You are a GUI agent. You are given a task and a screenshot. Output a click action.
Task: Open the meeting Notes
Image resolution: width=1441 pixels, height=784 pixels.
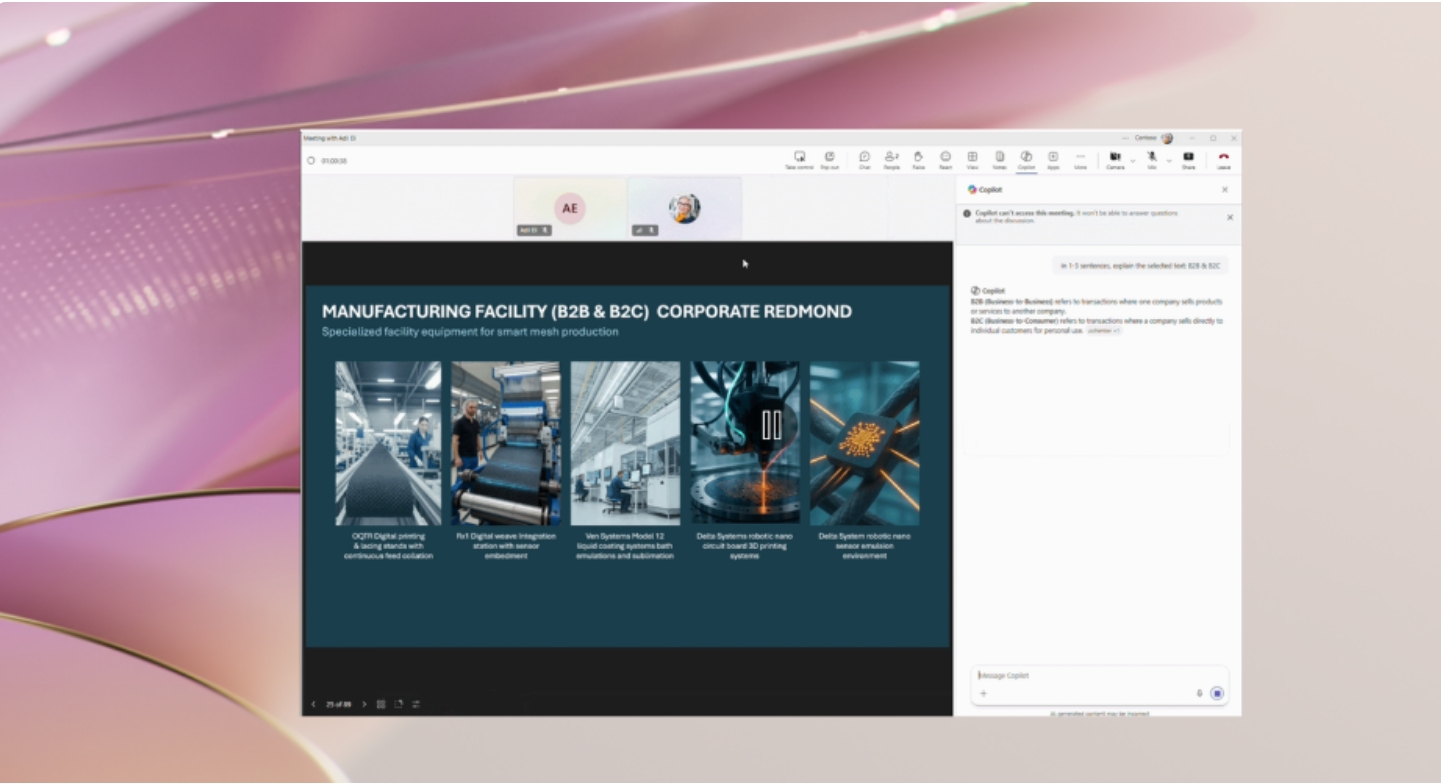pos(999,160)
